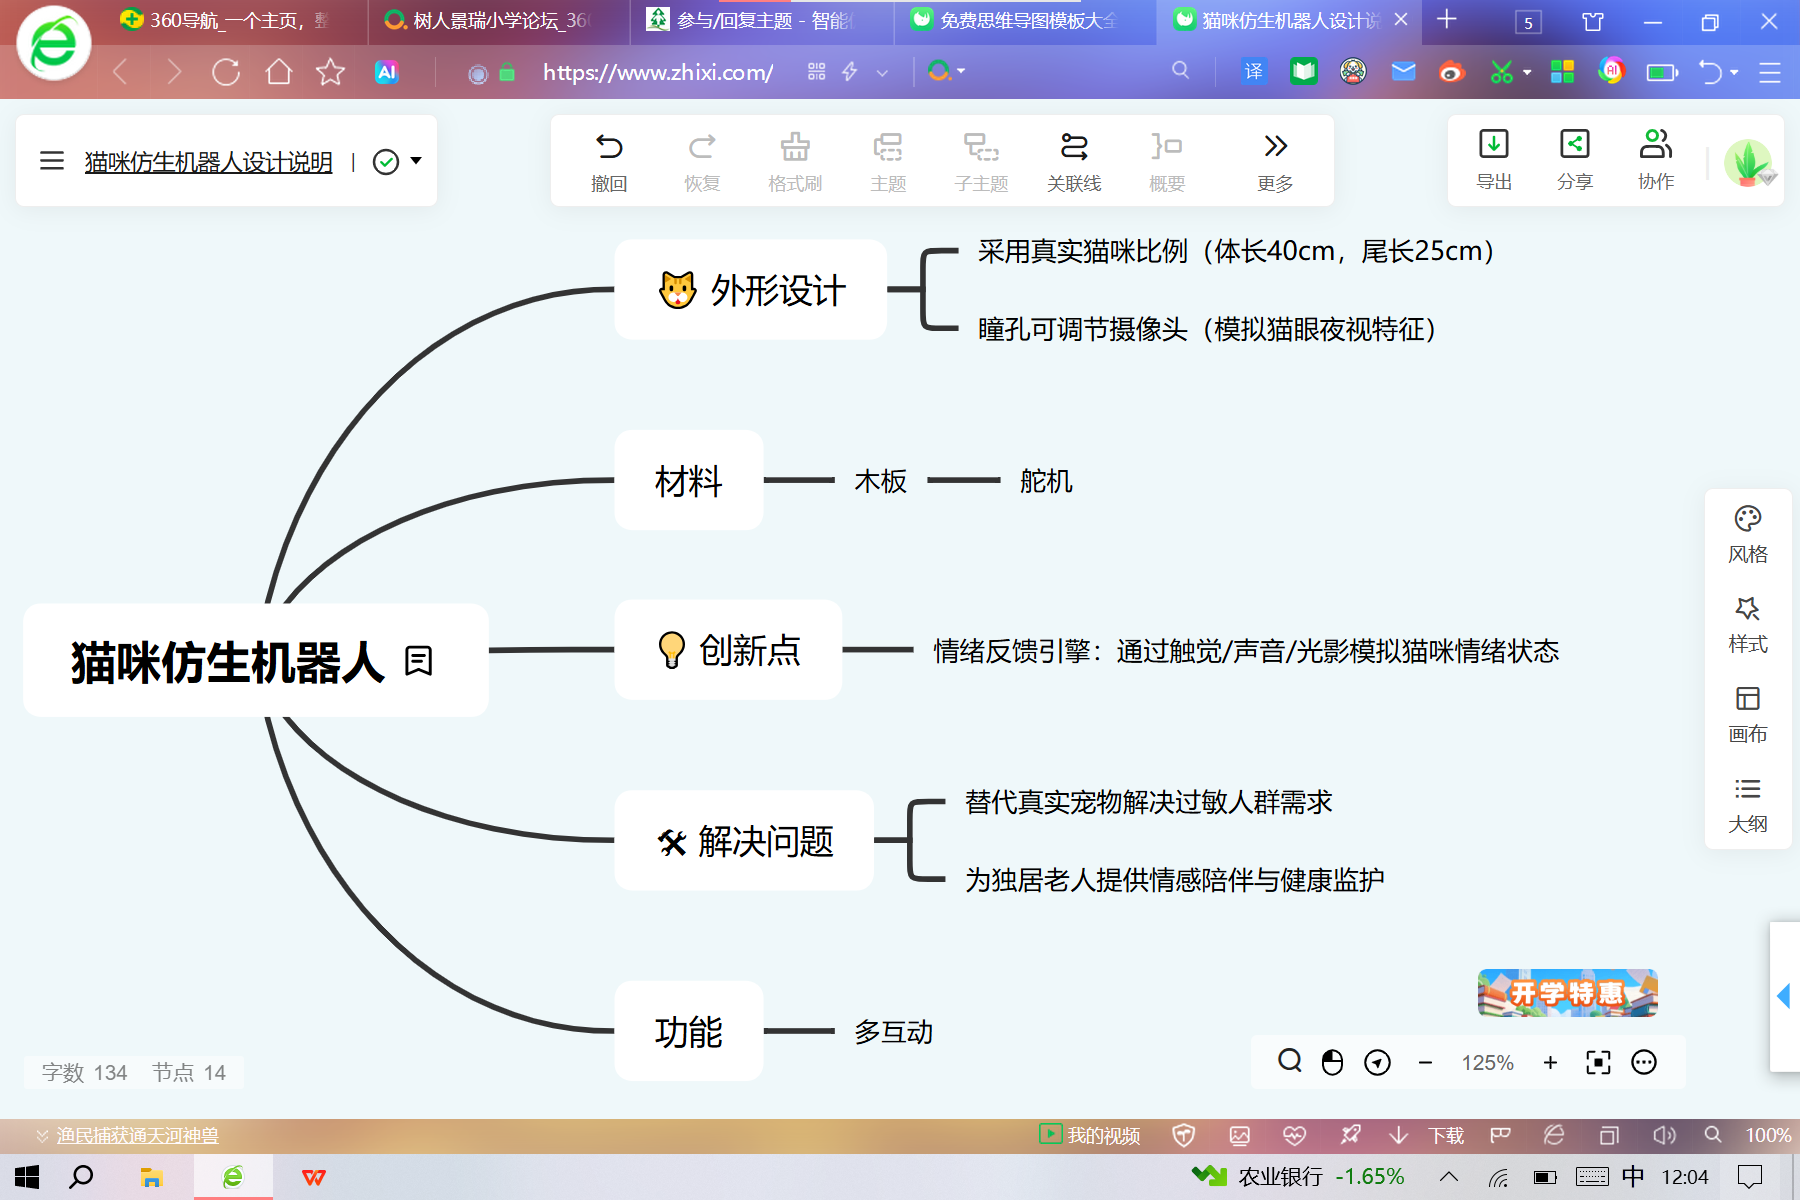Open the hamburger menu beside the document title

[52, 161]
